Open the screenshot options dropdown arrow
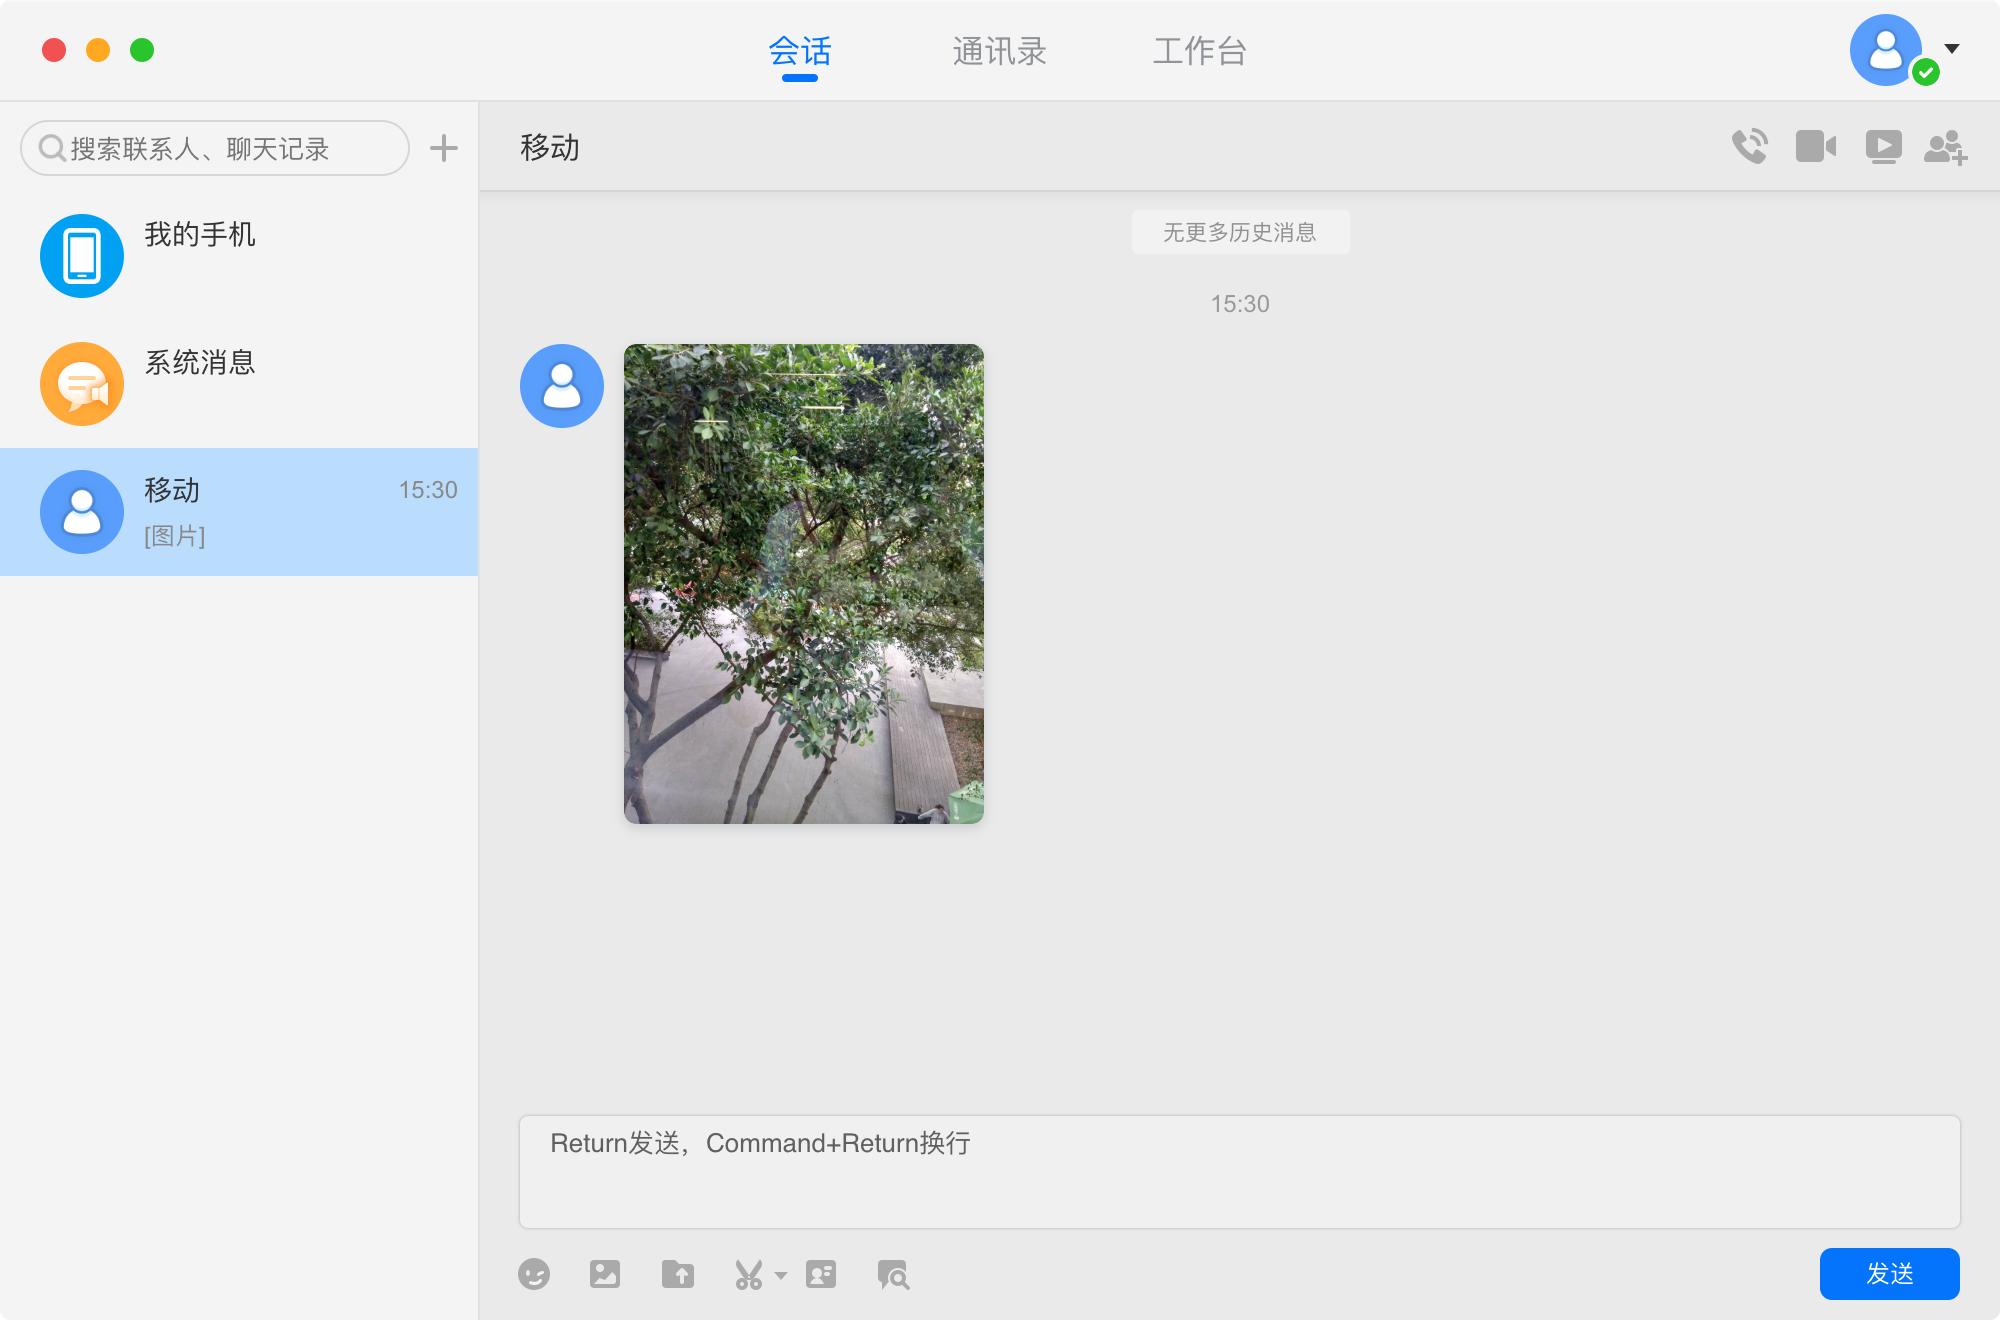This screenshot has width=2000, height=1320. (x=780, y=1278)
